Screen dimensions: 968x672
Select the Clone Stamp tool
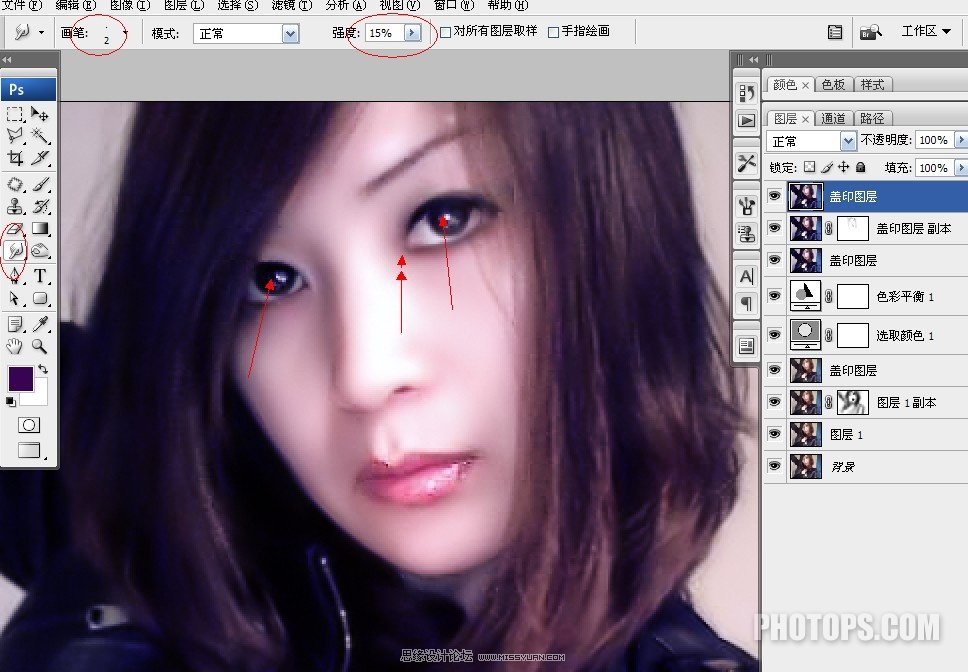pyautogui.click(x=15, y=206)
